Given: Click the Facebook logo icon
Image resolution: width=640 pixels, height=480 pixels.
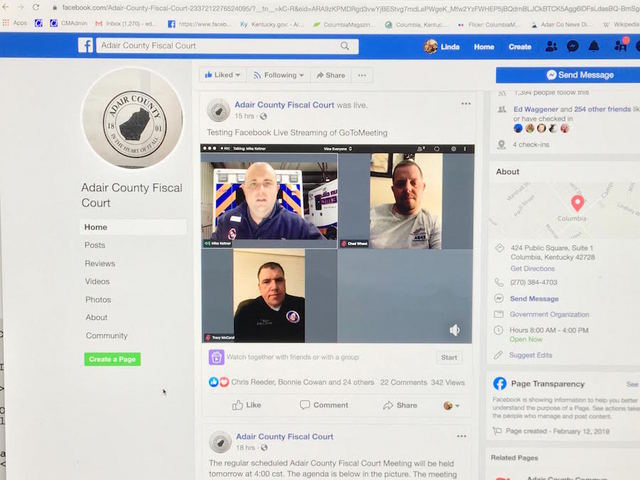Looking at the screenshot, I should click(86, 45).
